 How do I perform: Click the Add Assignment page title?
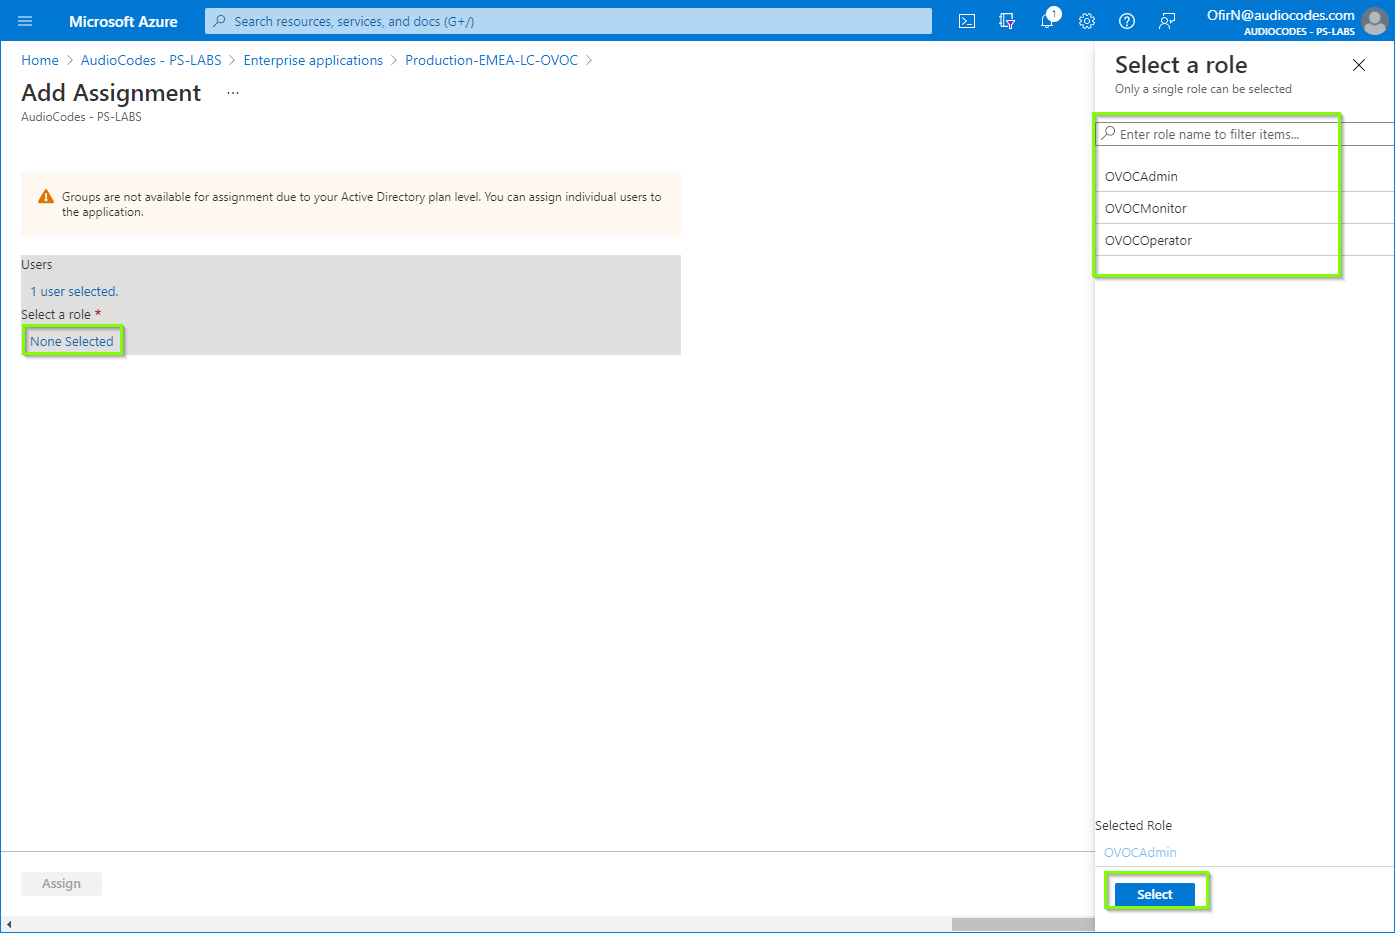pyautogui.click(x=111, y=93)
